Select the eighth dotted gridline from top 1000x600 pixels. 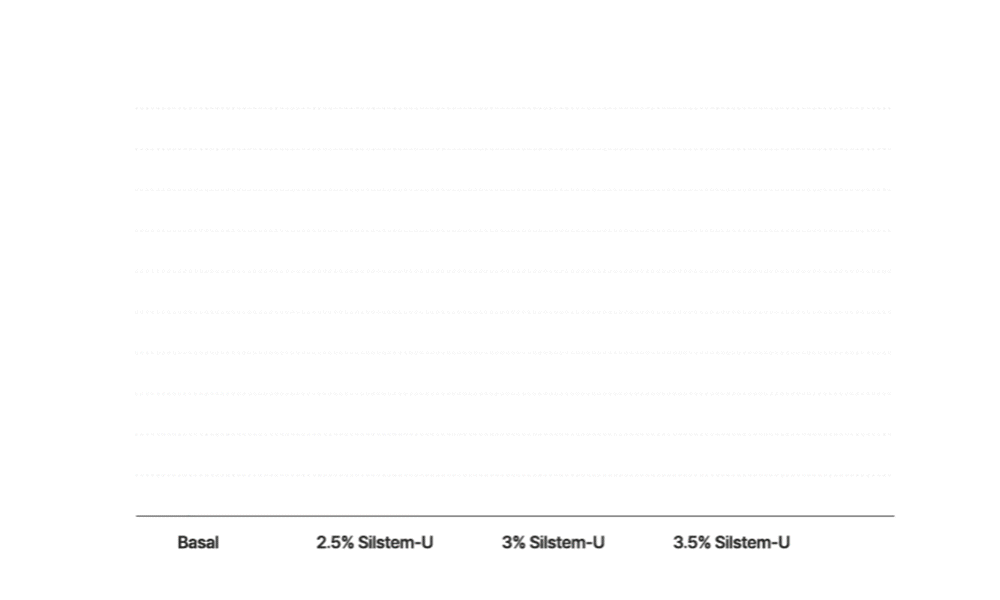[x=515, y=394]
